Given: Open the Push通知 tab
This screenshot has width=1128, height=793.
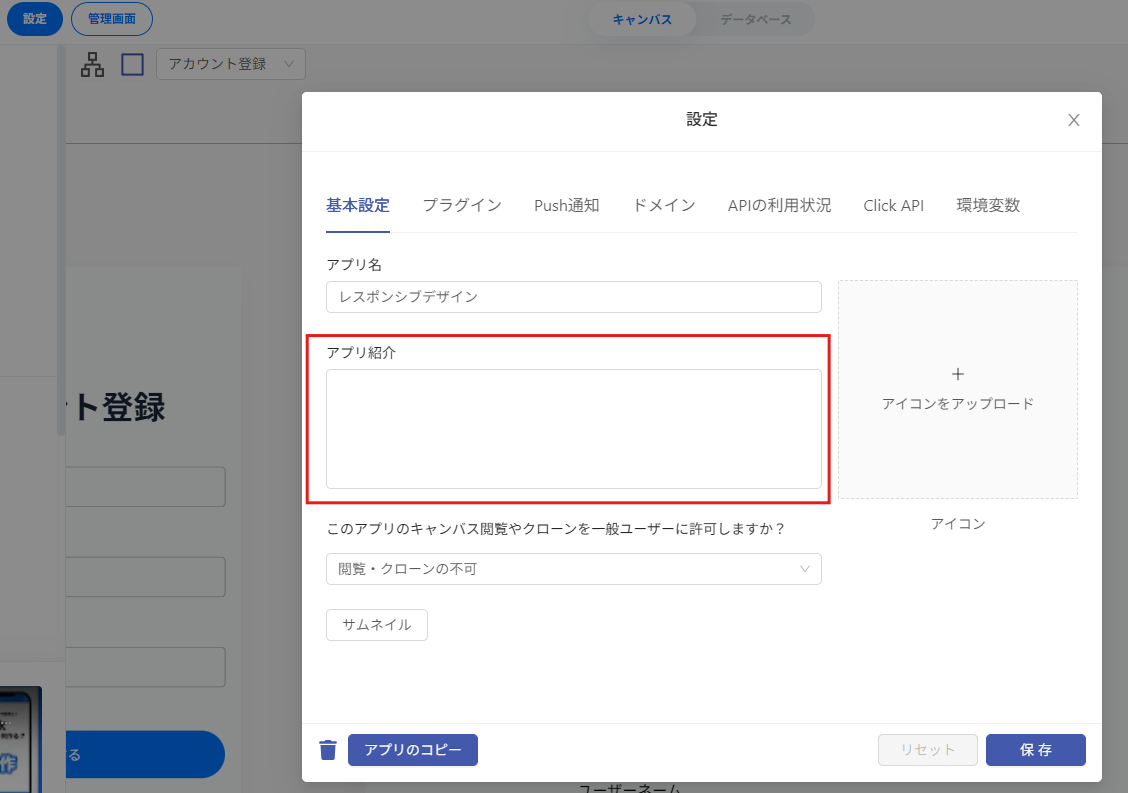Looking at the screenshot, I should pos(566,206).
